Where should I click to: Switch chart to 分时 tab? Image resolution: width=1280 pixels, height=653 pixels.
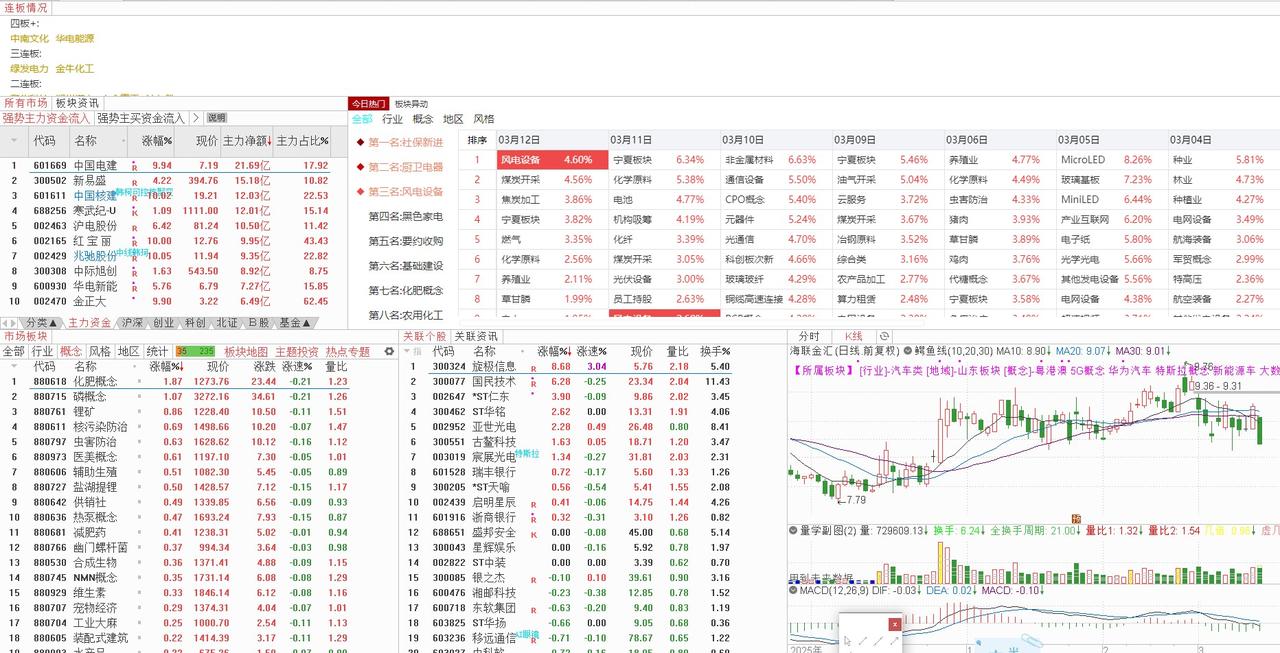pos(808,336)
